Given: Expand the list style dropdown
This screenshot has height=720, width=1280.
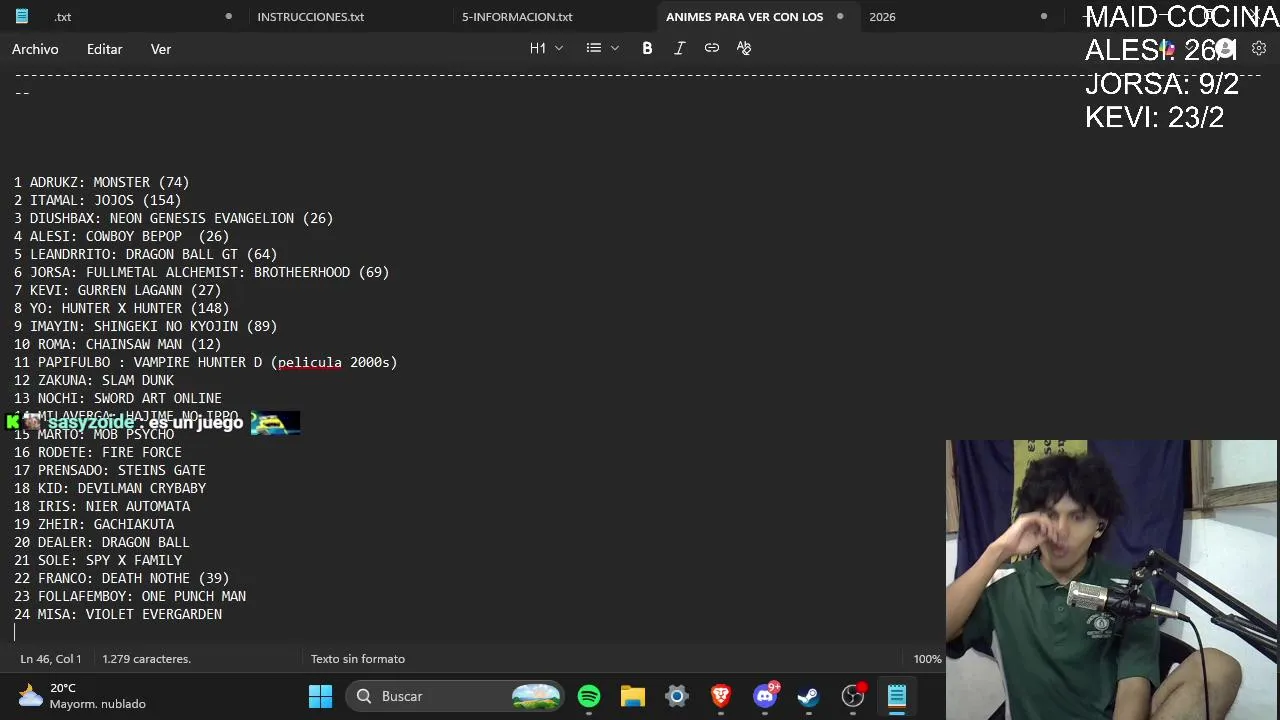Looking at the screenshot, I should tap(603, 48).
